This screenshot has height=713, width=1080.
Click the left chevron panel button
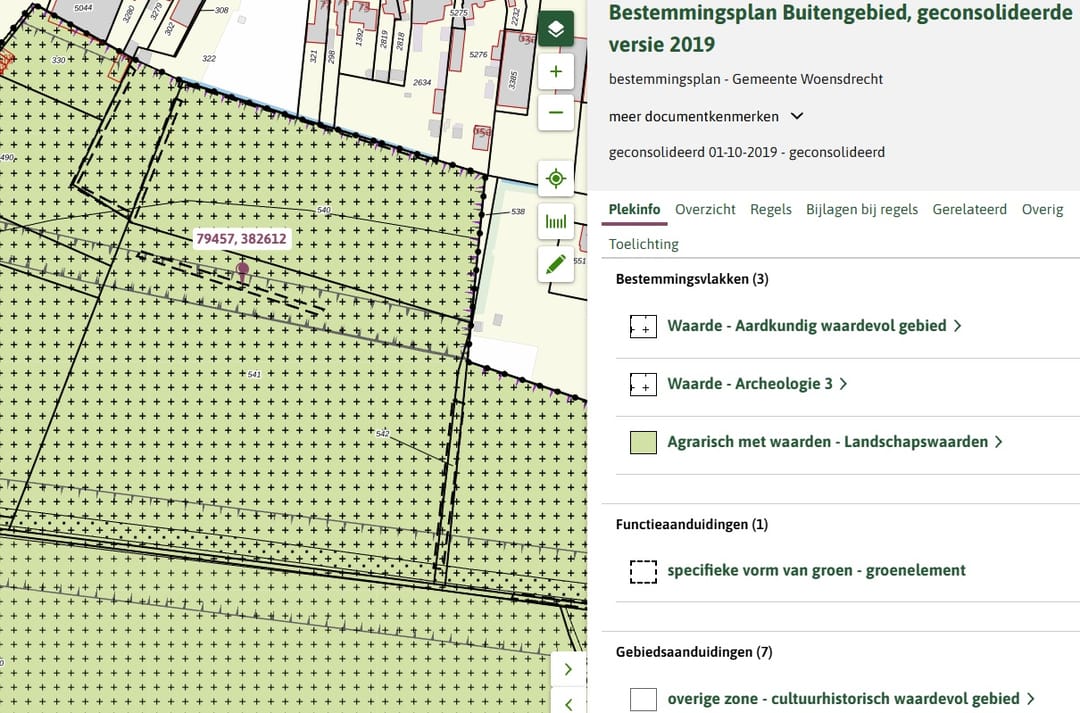point(568,702)
